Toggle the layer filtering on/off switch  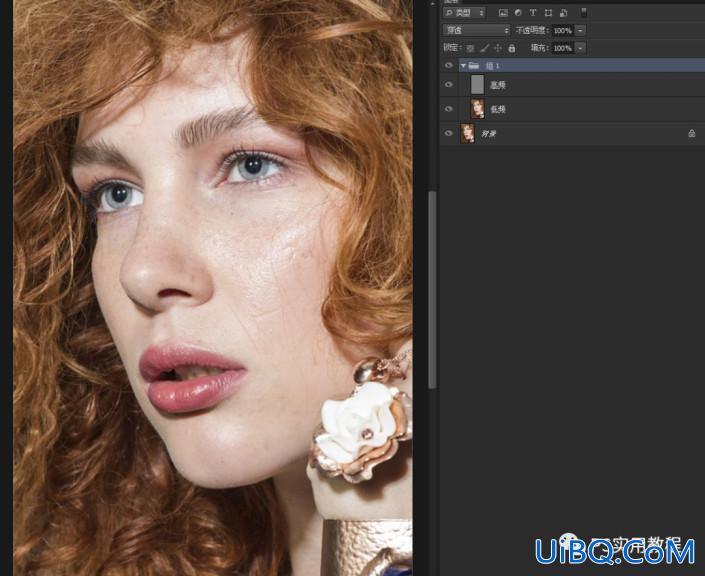(584, 13)
